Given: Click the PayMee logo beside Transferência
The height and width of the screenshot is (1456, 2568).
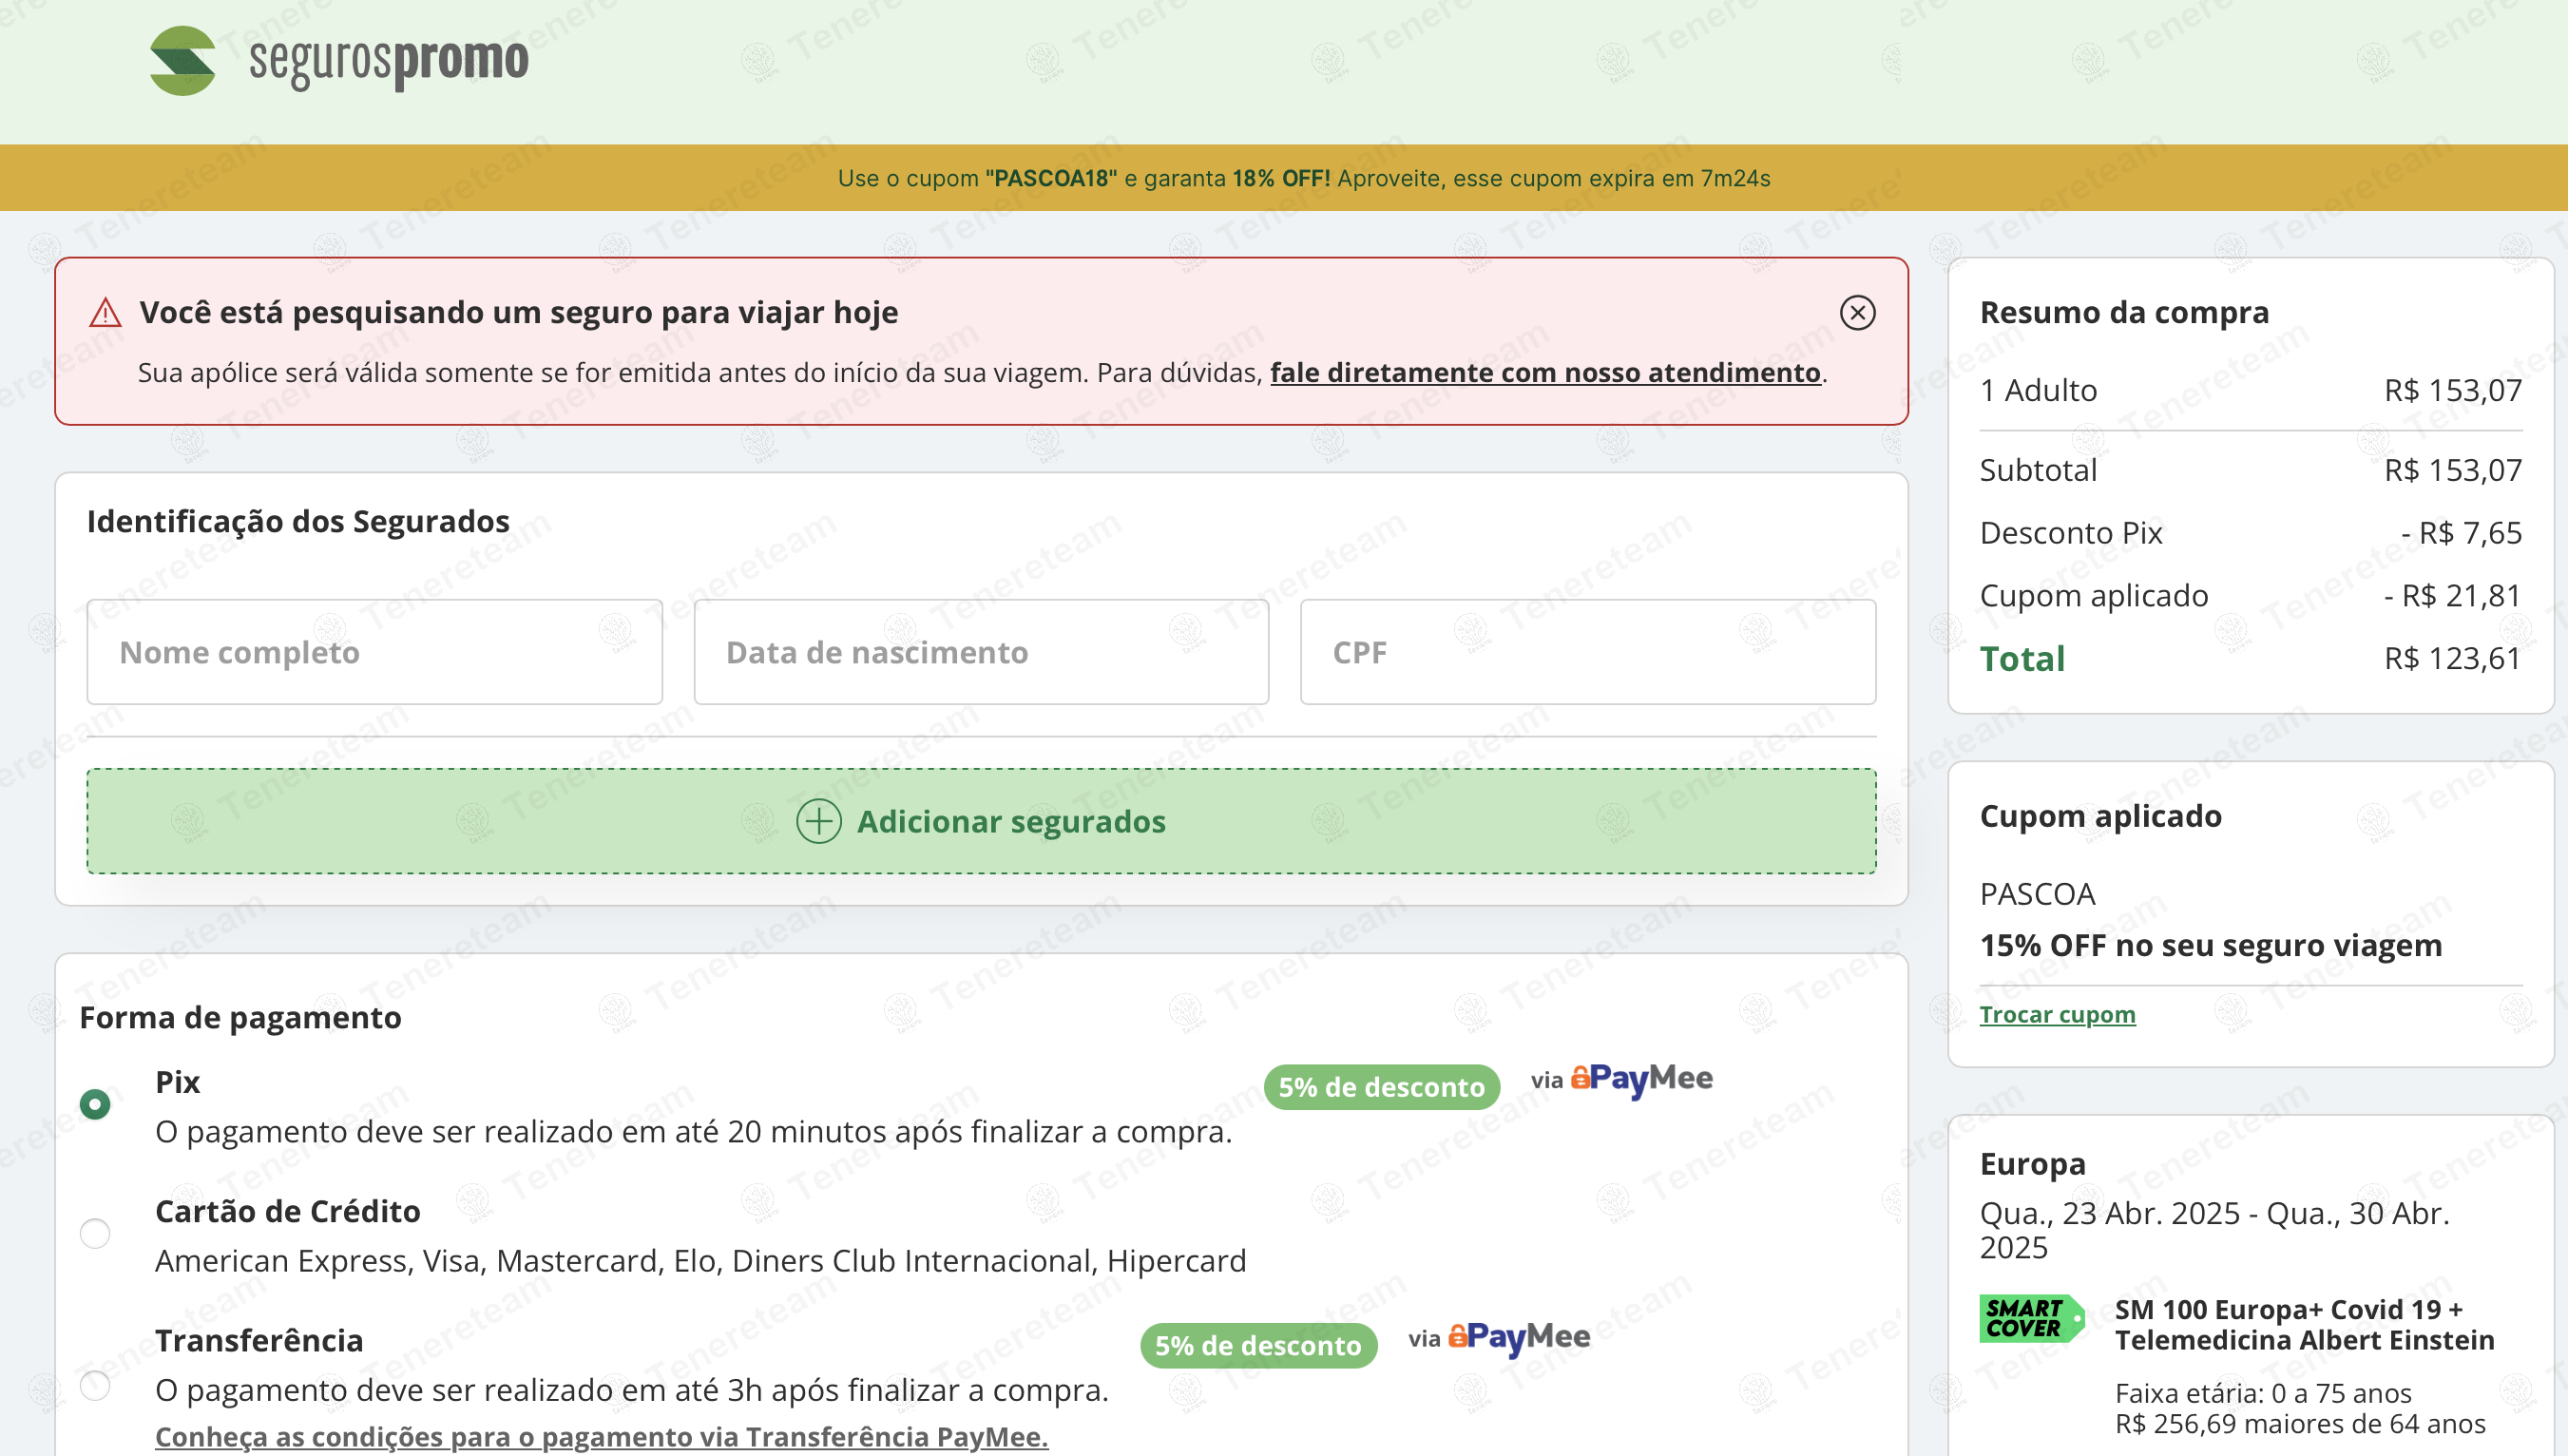Looking at the screenshot, I should click(x=1518, y=1338).
